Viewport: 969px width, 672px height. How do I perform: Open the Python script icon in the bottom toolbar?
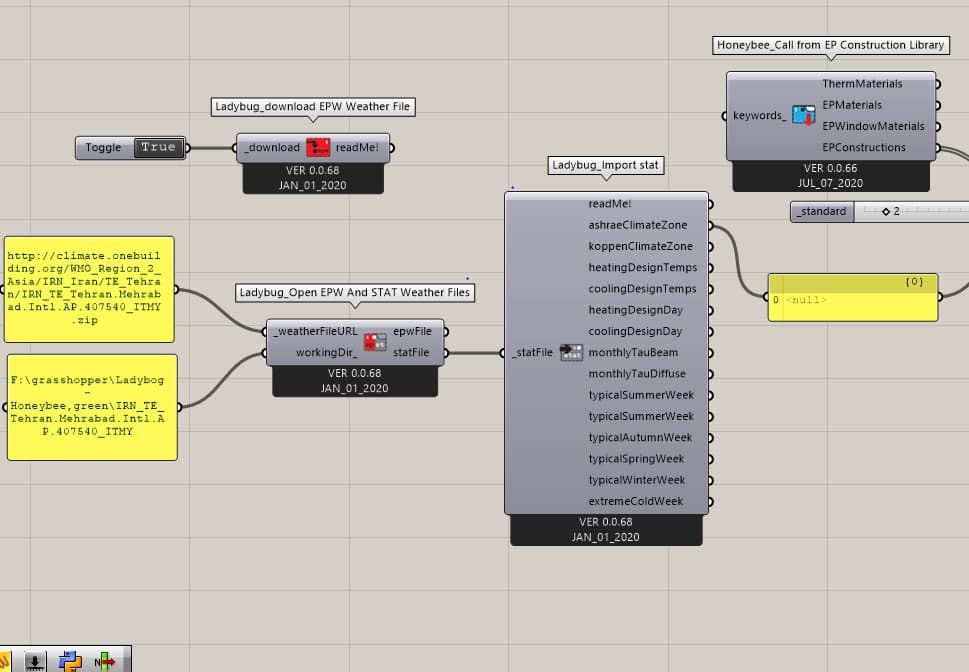coord(70,661)
